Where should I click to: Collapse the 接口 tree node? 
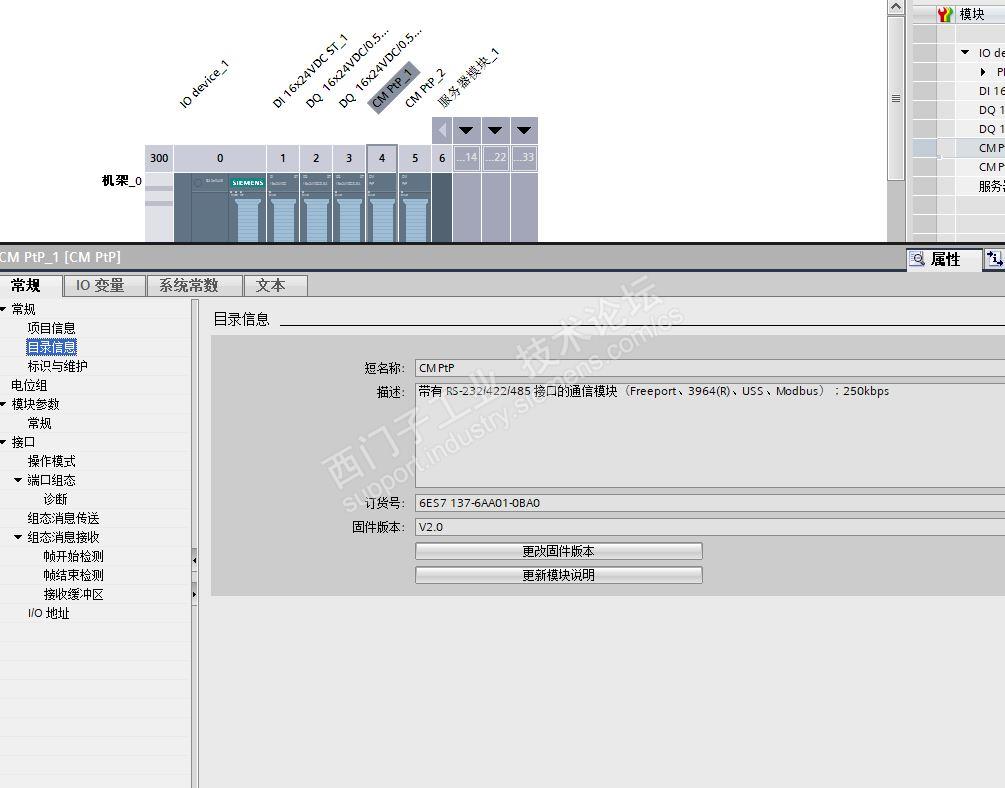tap(3, 442)
